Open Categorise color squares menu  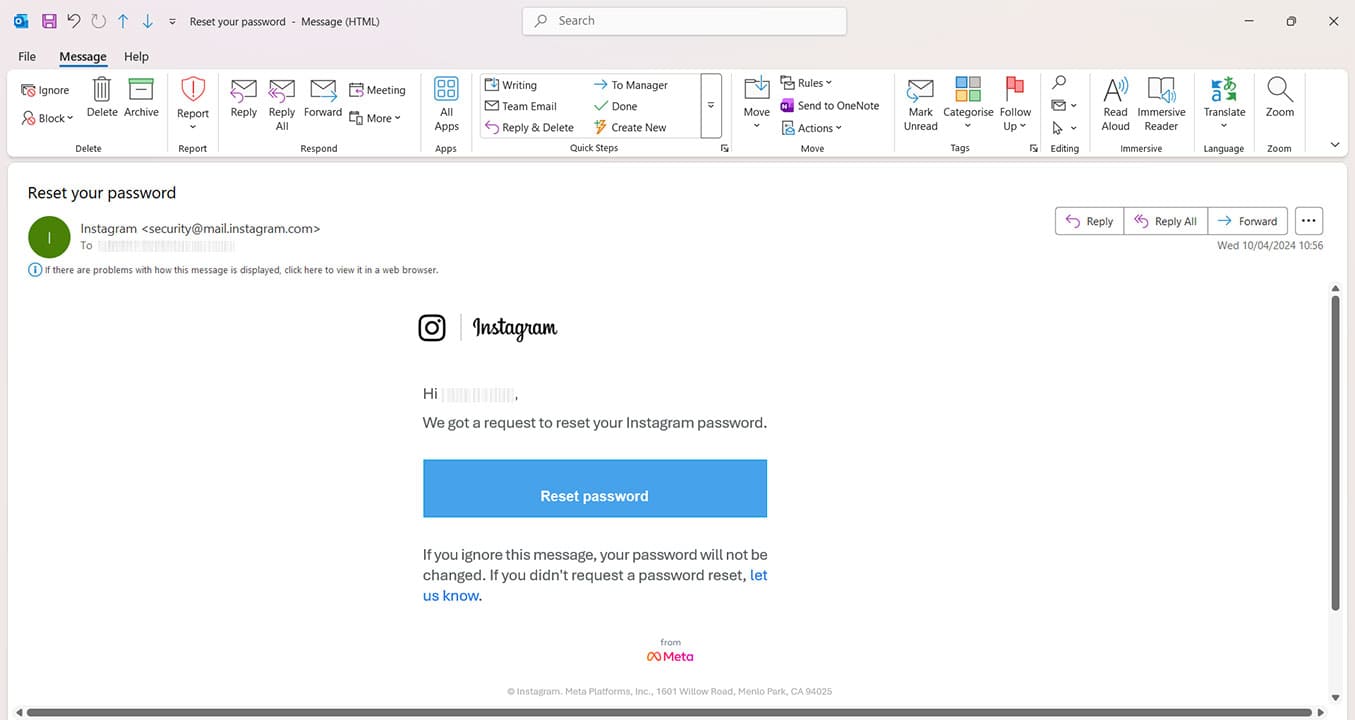(x=968, y=103)
